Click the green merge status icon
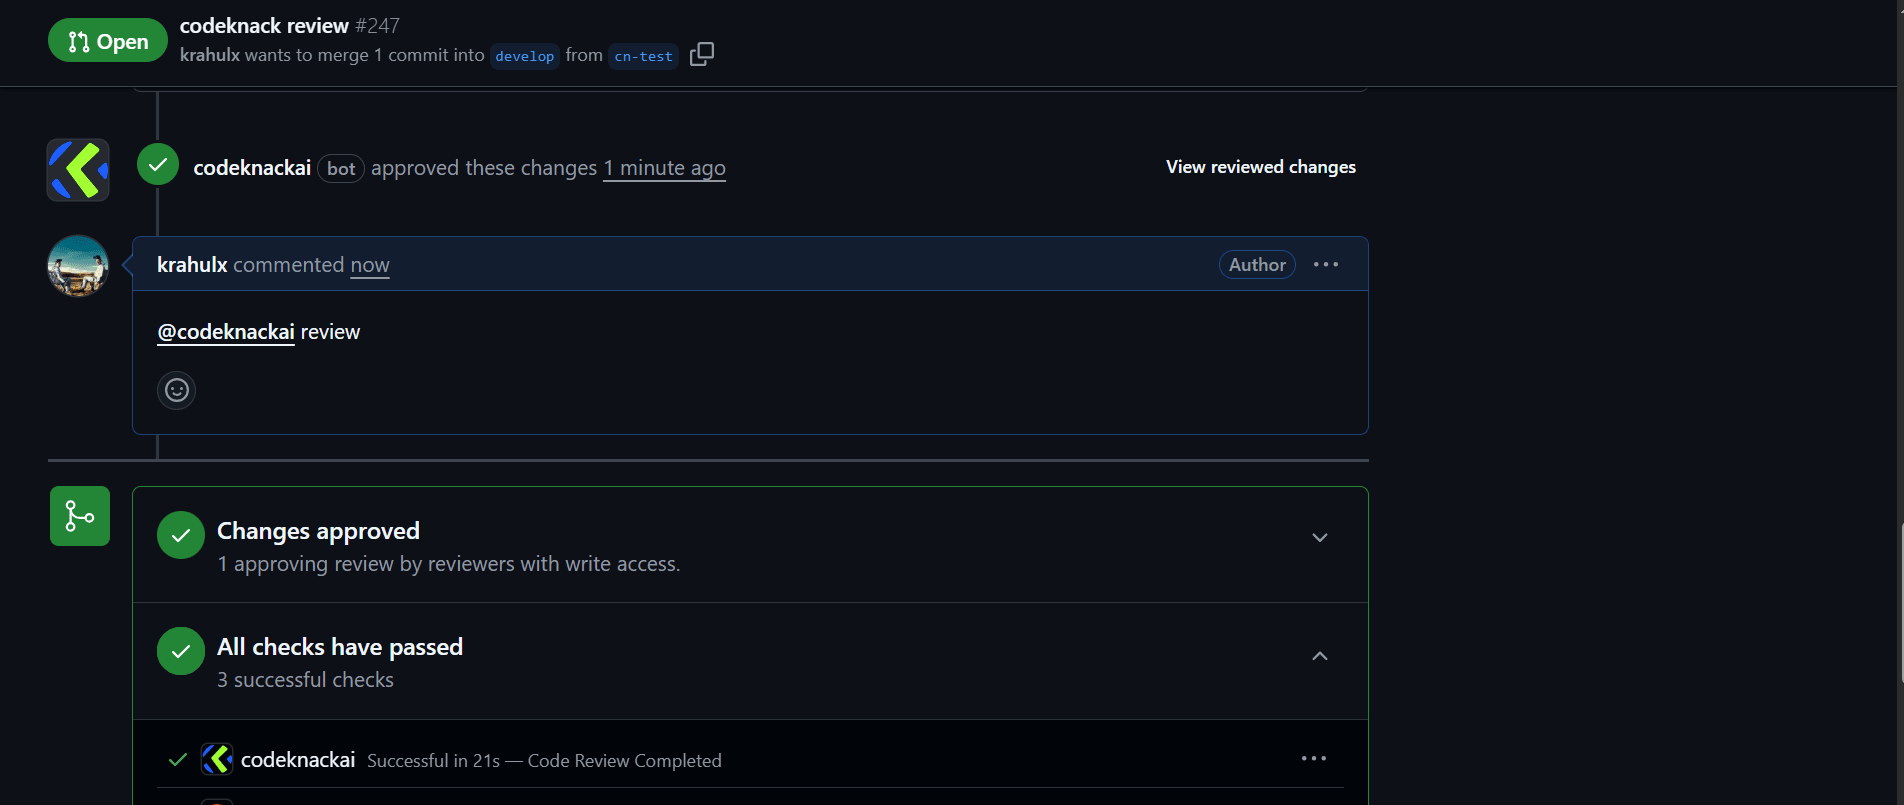The width and height of the screenshot is (1904, 805). (x=80, y=516)
